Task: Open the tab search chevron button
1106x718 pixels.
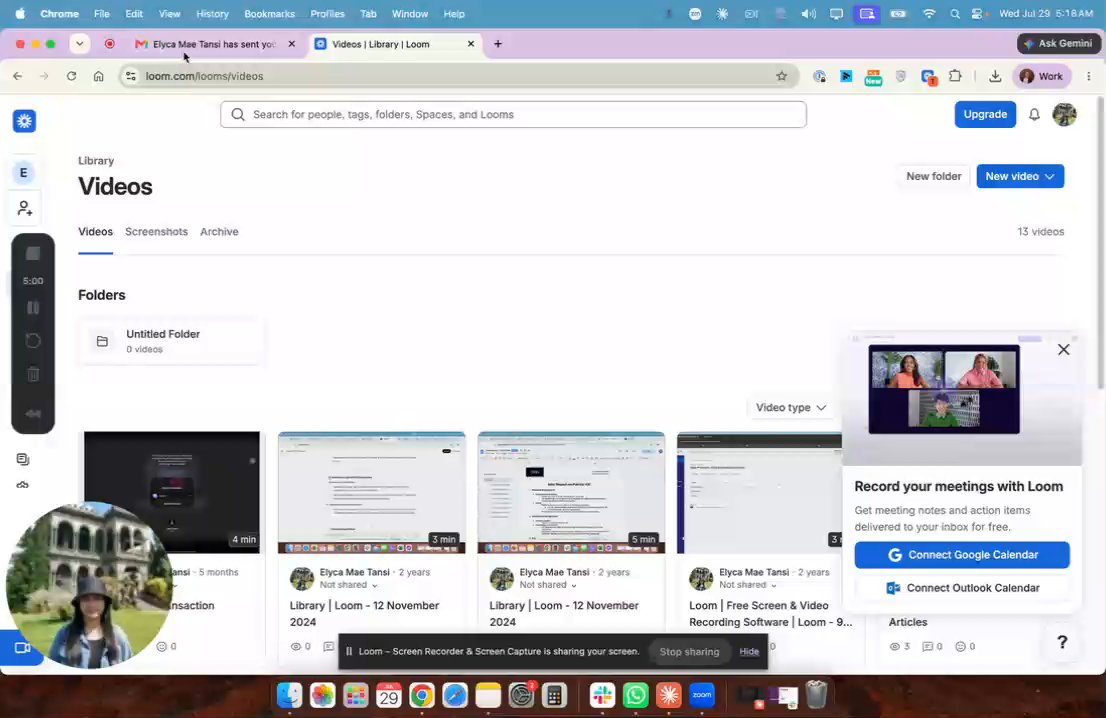Action: tap(80, 44)
